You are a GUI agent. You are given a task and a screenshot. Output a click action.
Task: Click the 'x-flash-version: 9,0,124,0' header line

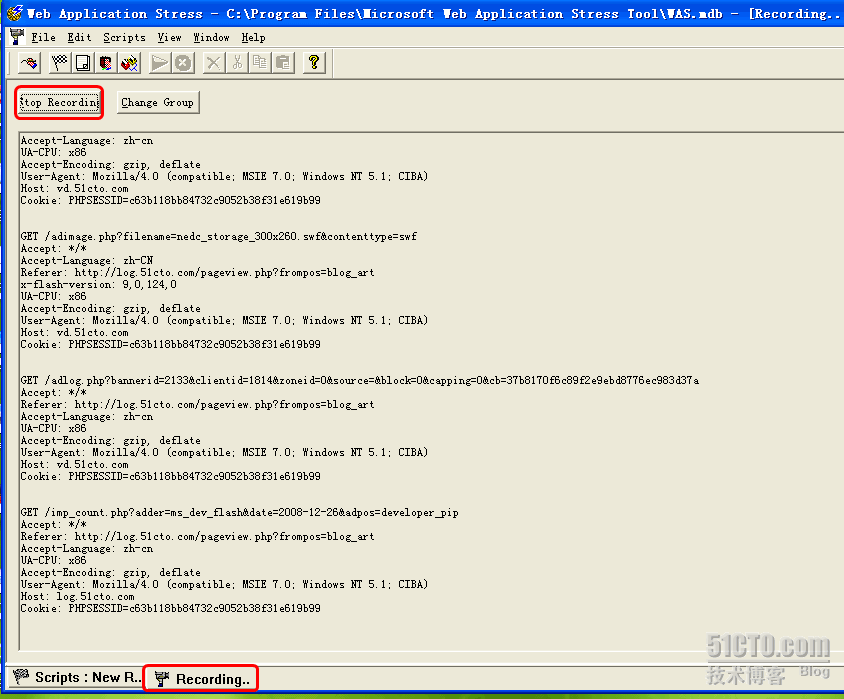99,284
